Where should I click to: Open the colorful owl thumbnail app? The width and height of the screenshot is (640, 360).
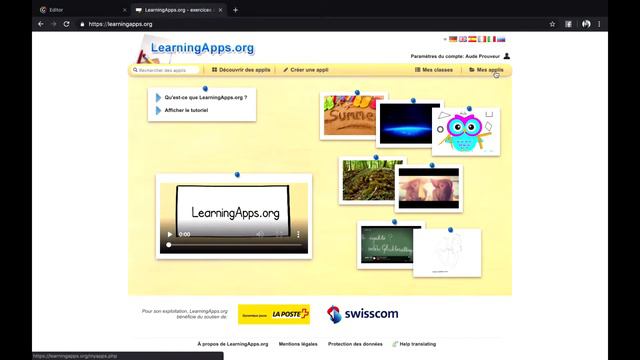466,131
